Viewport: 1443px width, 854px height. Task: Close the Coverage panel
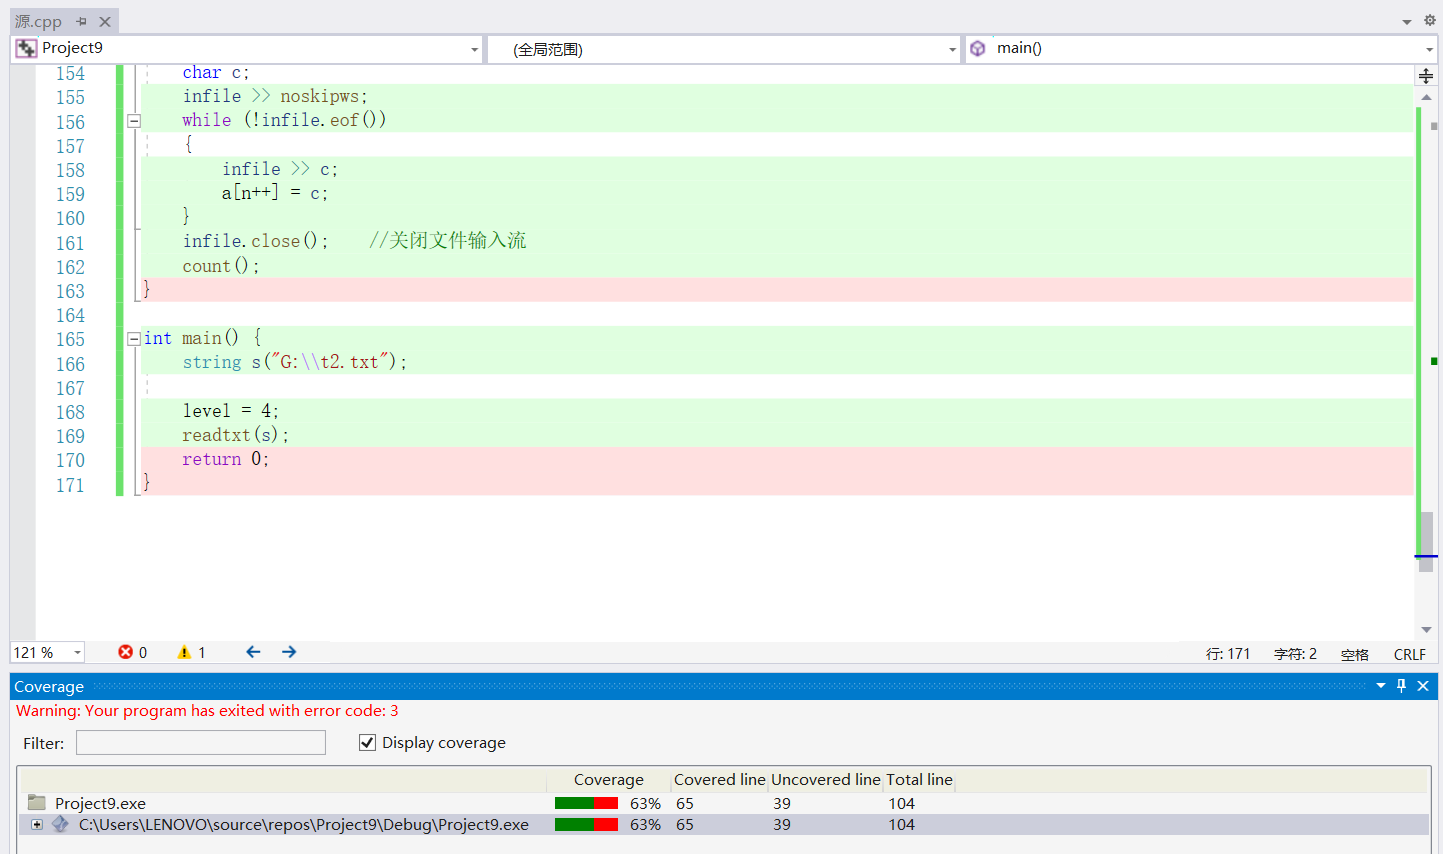click(1423, 686)
